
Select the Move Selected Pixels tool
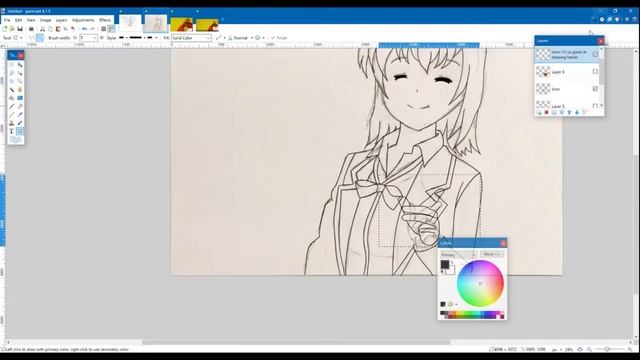(20, 64)
